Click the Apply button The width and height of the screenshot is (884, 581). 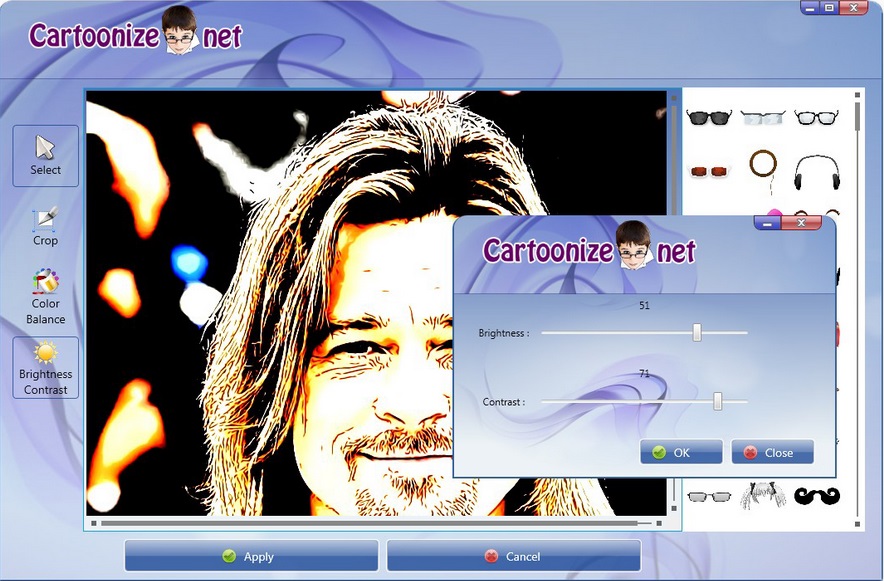click(x=251, y=556)
